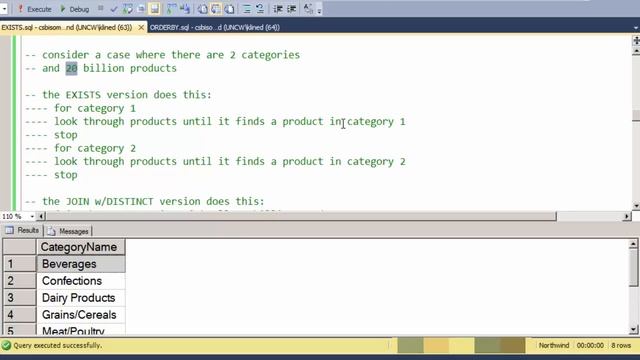Open Specify Values for Template Parameters

309,9
